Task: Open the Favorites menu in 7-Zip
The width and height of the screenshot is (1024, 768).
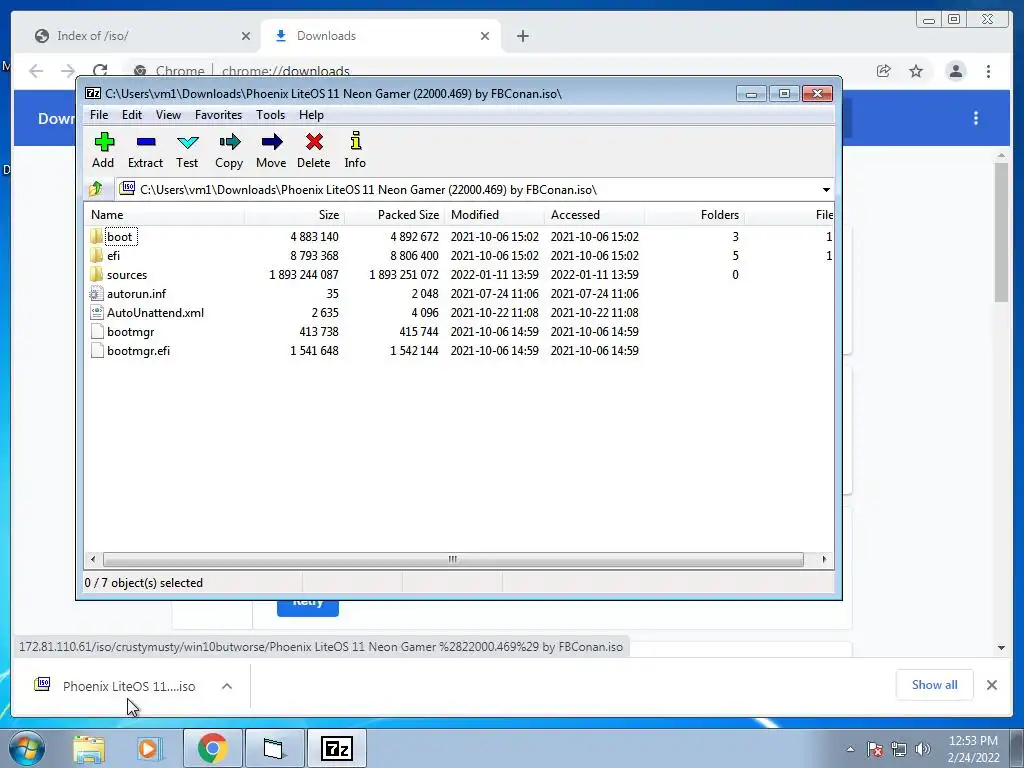Action: coord(218,115)
